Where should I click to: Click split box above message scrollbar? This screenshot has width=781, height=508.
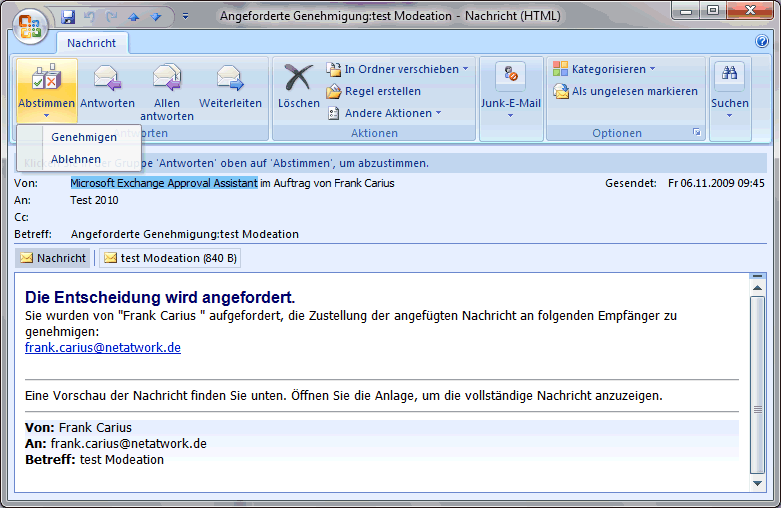tap(758, 276)
